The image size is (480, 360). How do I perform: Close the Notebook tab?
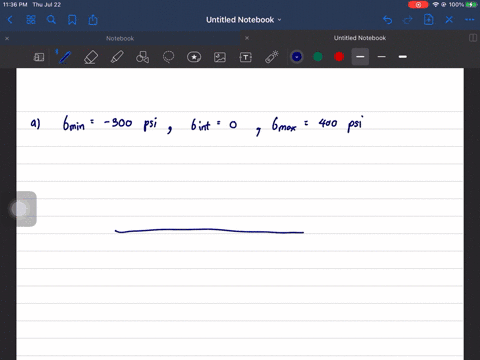[x=7, y=38]
